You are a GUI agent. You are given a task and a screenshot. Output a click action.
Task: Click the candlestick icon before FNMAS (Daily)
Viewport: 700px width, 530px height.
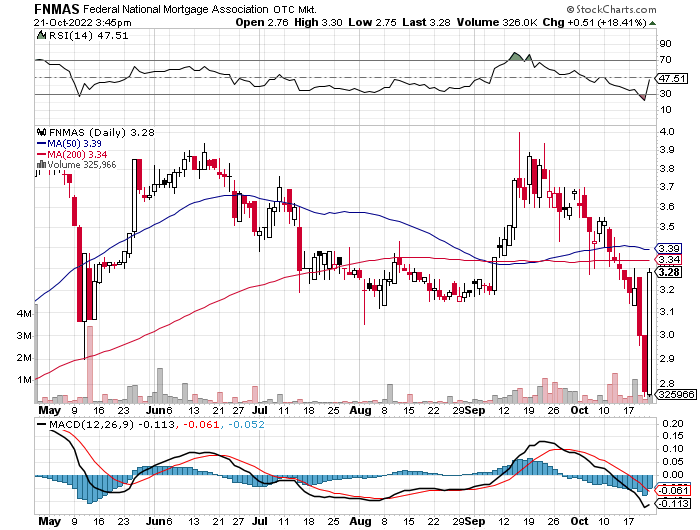coord(42,132)
